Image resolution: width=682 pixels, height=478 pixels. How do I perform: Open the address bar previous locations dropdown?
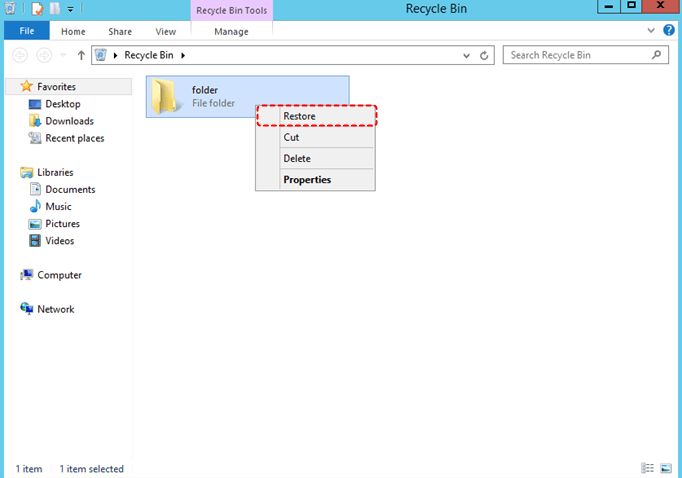click(466, 55)
